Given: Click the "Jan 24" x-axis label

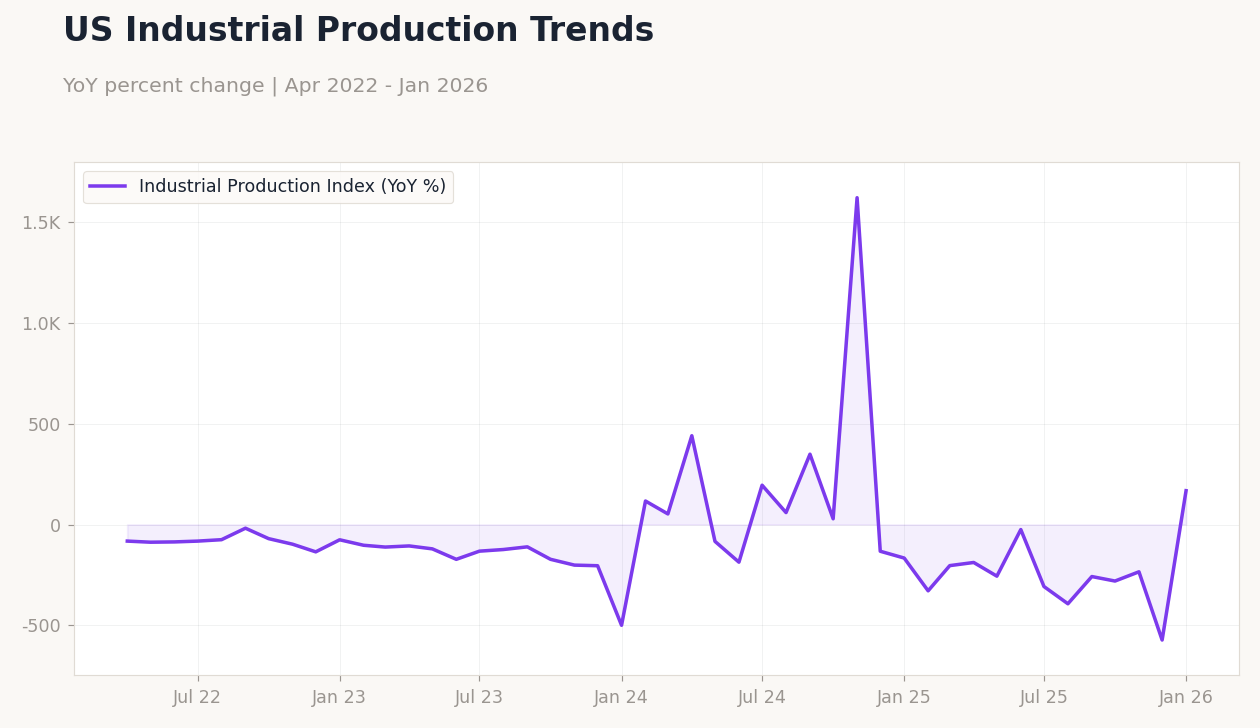Looking at the screenshot, I should 622,698.
